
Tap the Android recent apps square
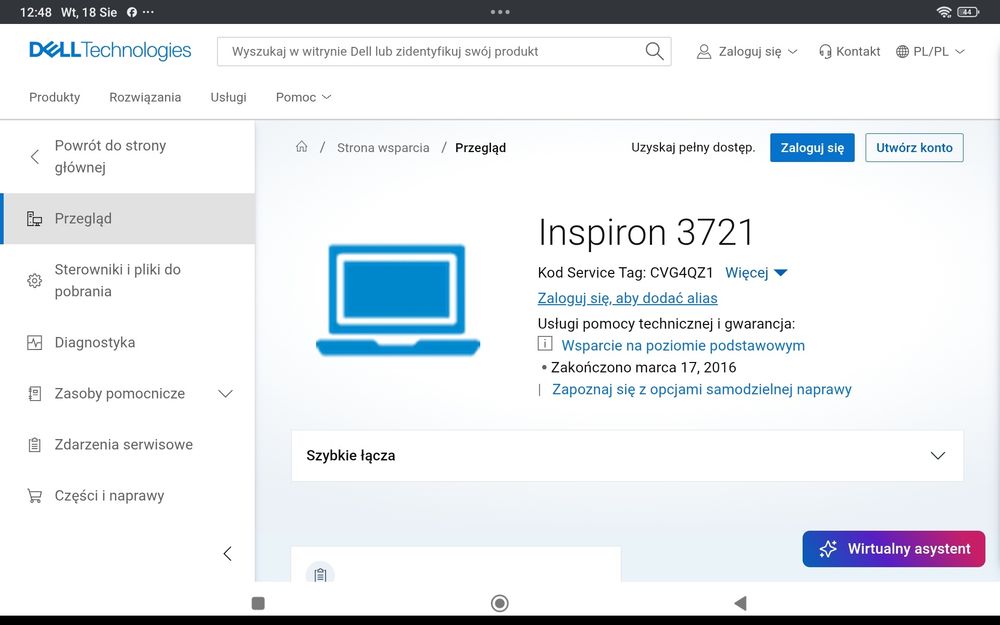pyautogui.click(x=258, y=603)
